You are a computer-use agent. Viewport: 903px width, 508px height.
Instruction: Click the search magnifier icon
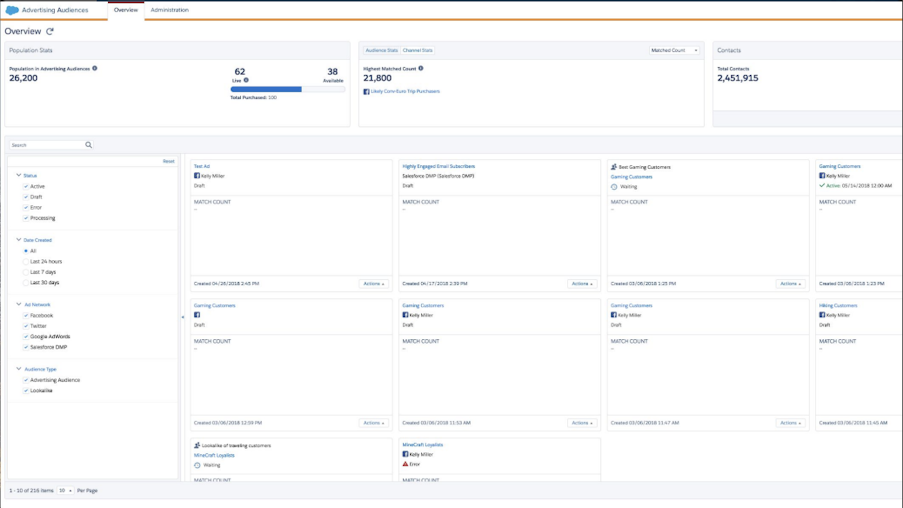pyautogui.click(x=89, y=145)
